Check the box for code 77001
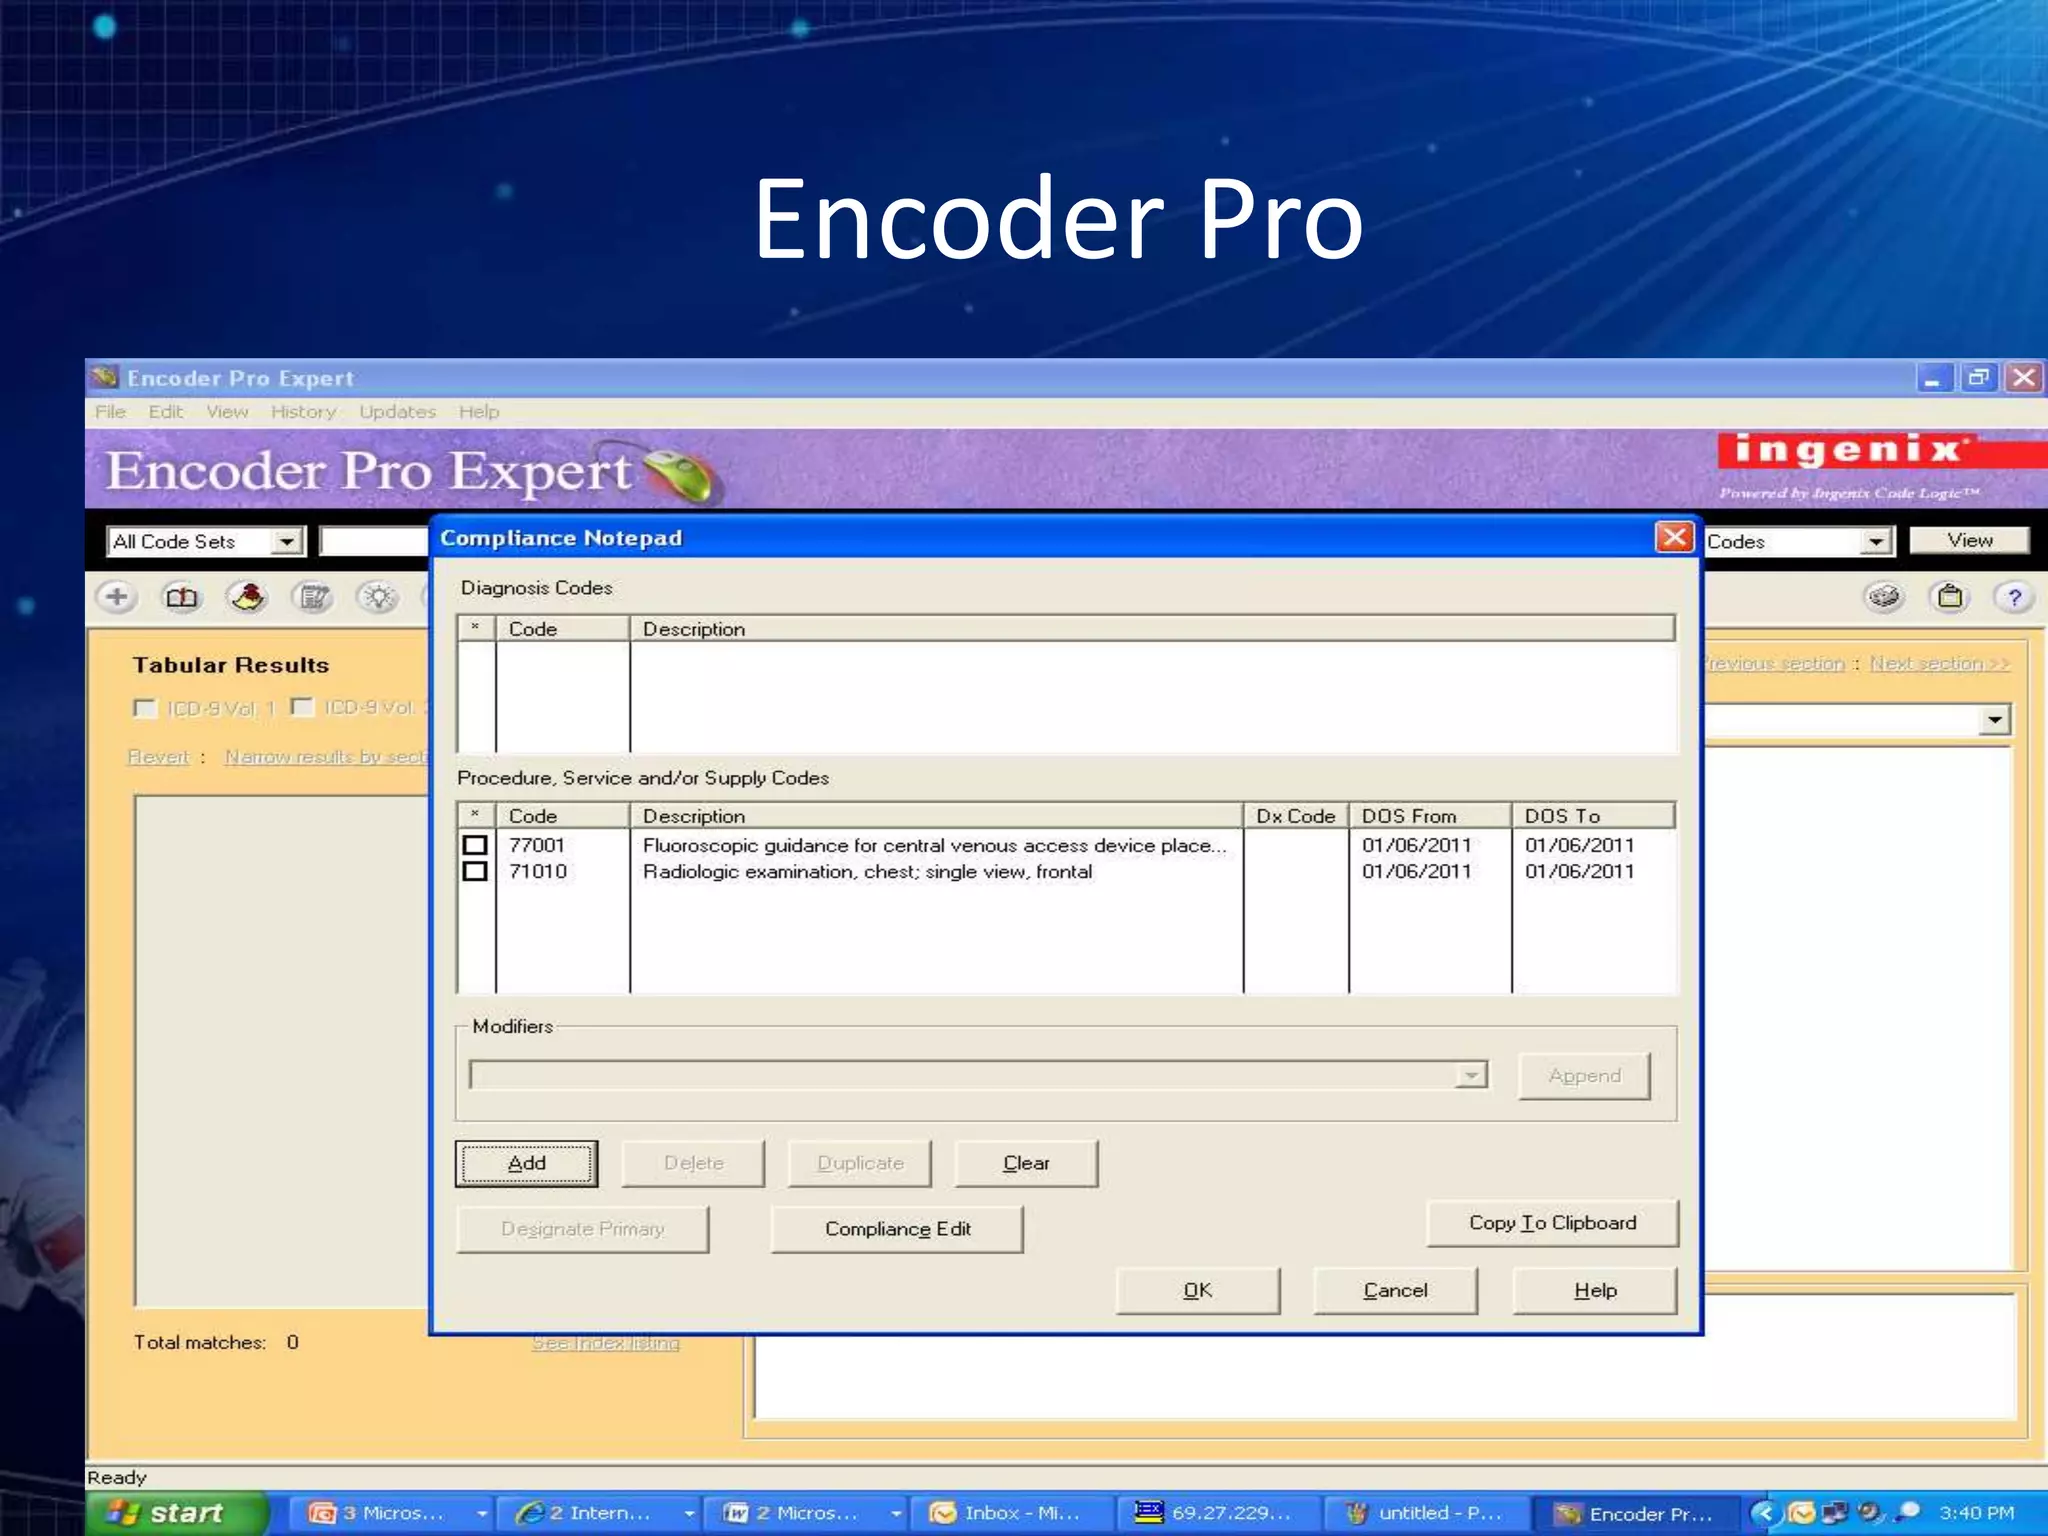This screenshot has width=2048, height=1536. pyautogui.click(x=475, y=845)
